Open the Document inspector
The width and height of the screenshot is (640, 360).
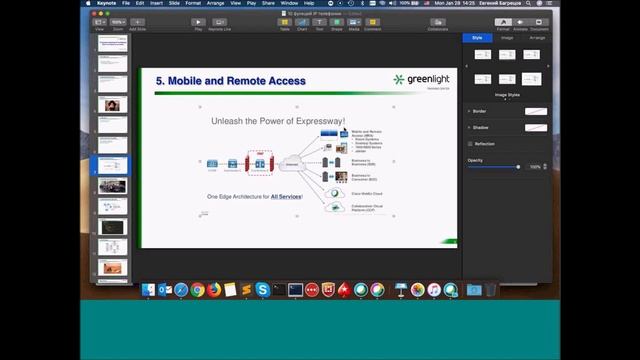[x=539, y=22]
